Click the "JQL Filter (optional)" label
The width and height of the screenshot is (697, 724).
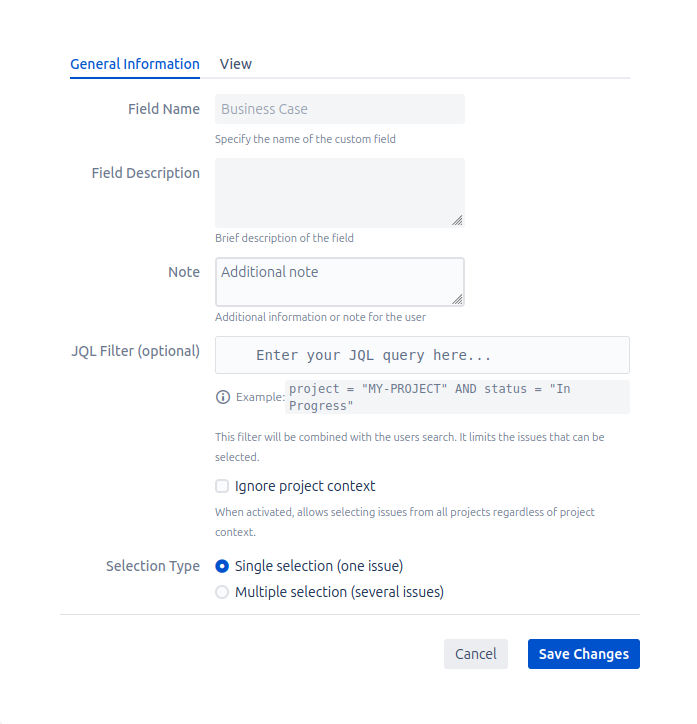[x=136, y=351]
